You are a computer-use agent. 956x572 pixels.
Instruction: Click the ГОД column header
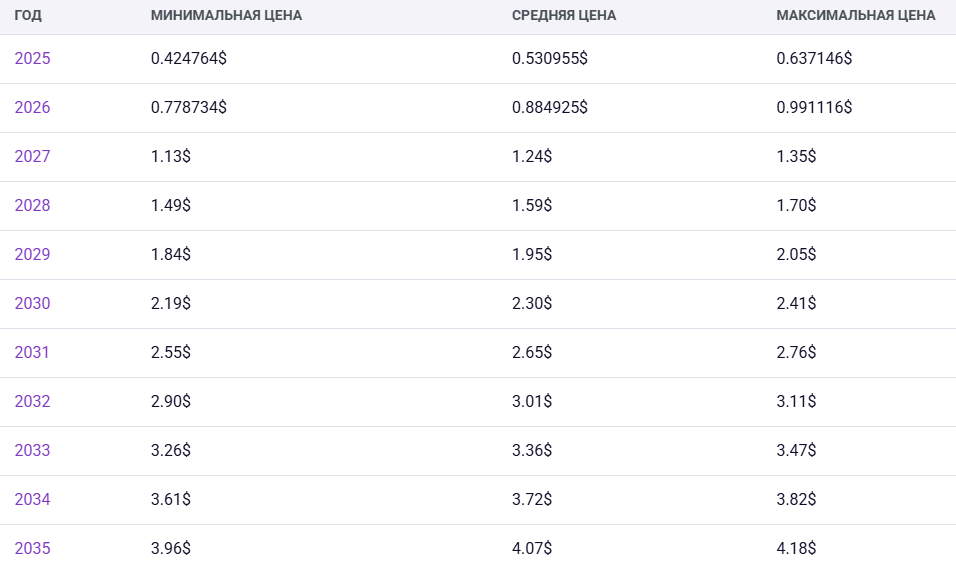point(28,16)
